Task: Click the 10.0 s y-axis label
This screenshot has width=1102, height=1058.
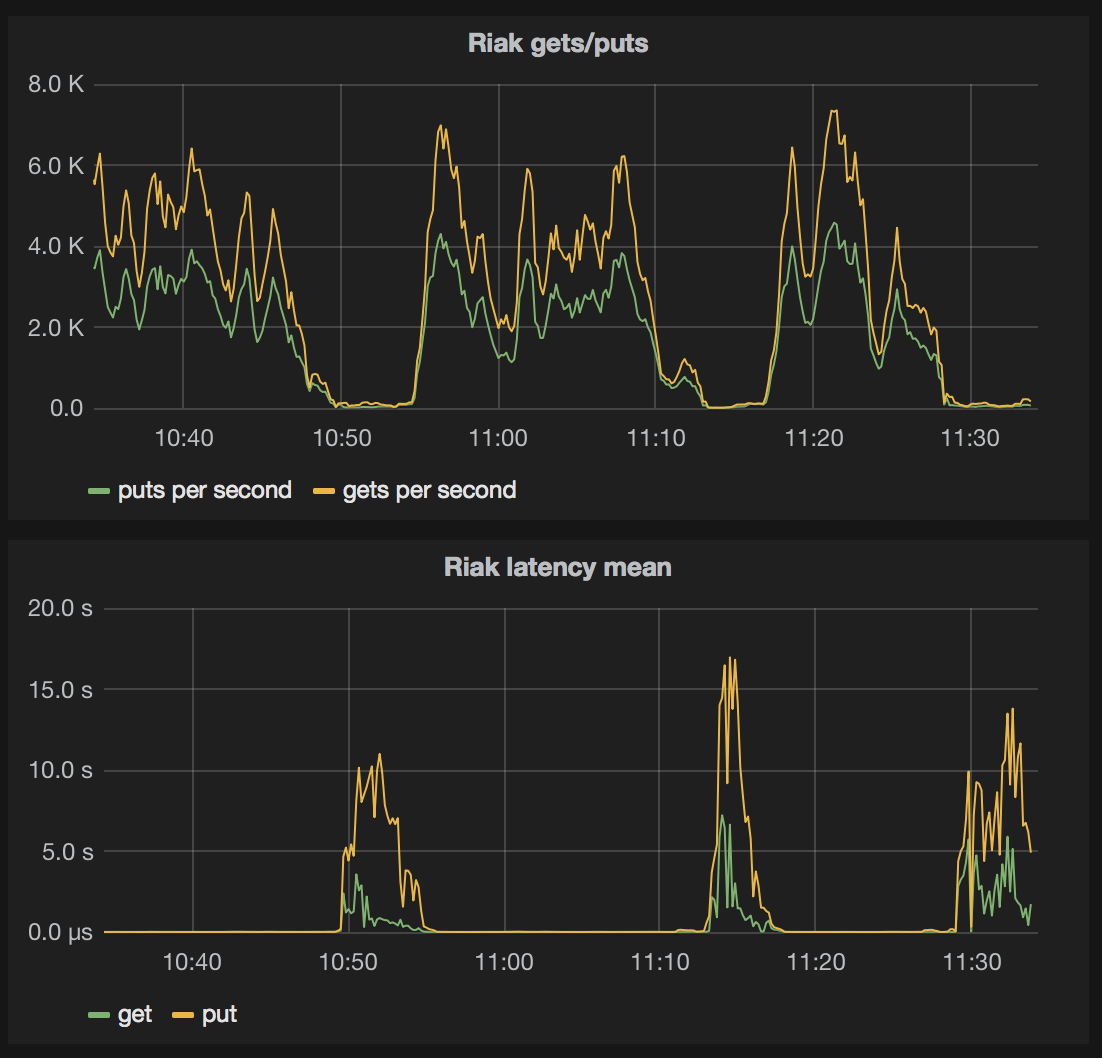Action: tap(60, 770)
